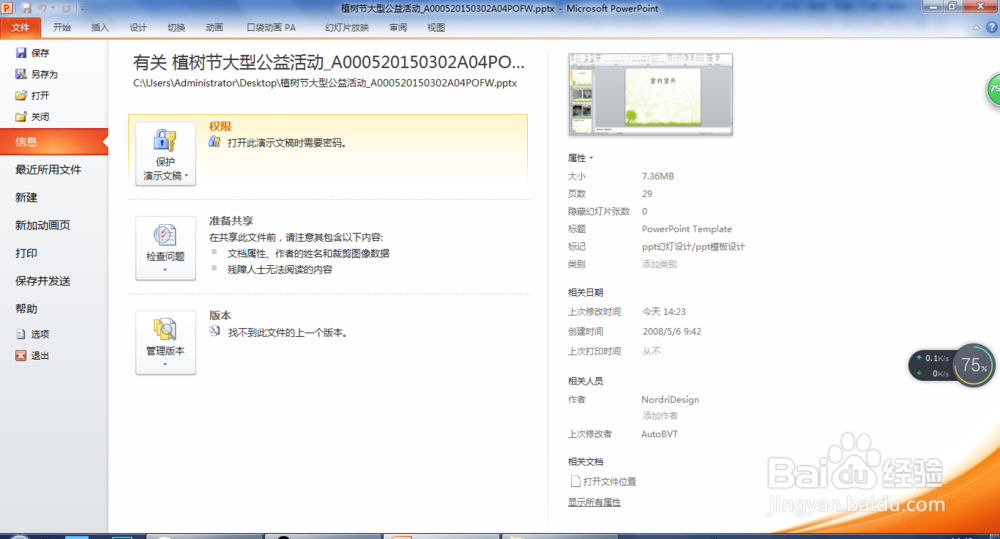Open a file via 打开 entry
This screenshot has height=539, width=1000.
32,96
